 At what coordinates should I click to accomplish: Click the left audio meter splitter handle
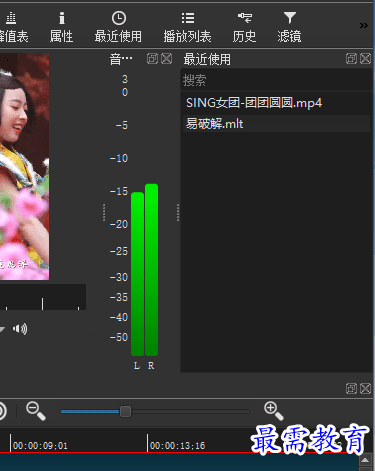(x=104, y=213)
